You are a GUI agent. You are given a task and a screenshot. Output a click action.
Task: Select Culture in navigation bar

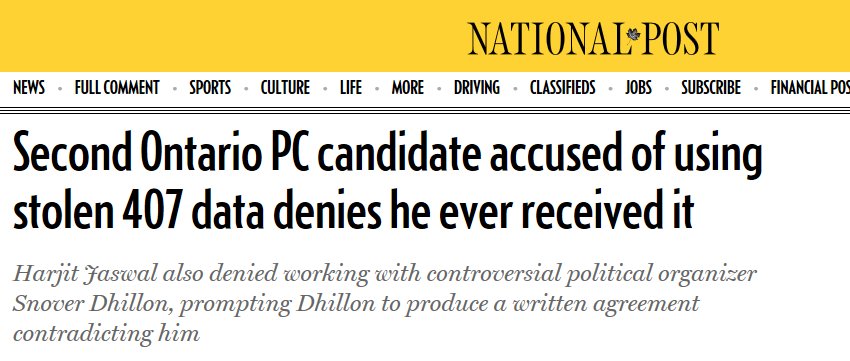285,88
